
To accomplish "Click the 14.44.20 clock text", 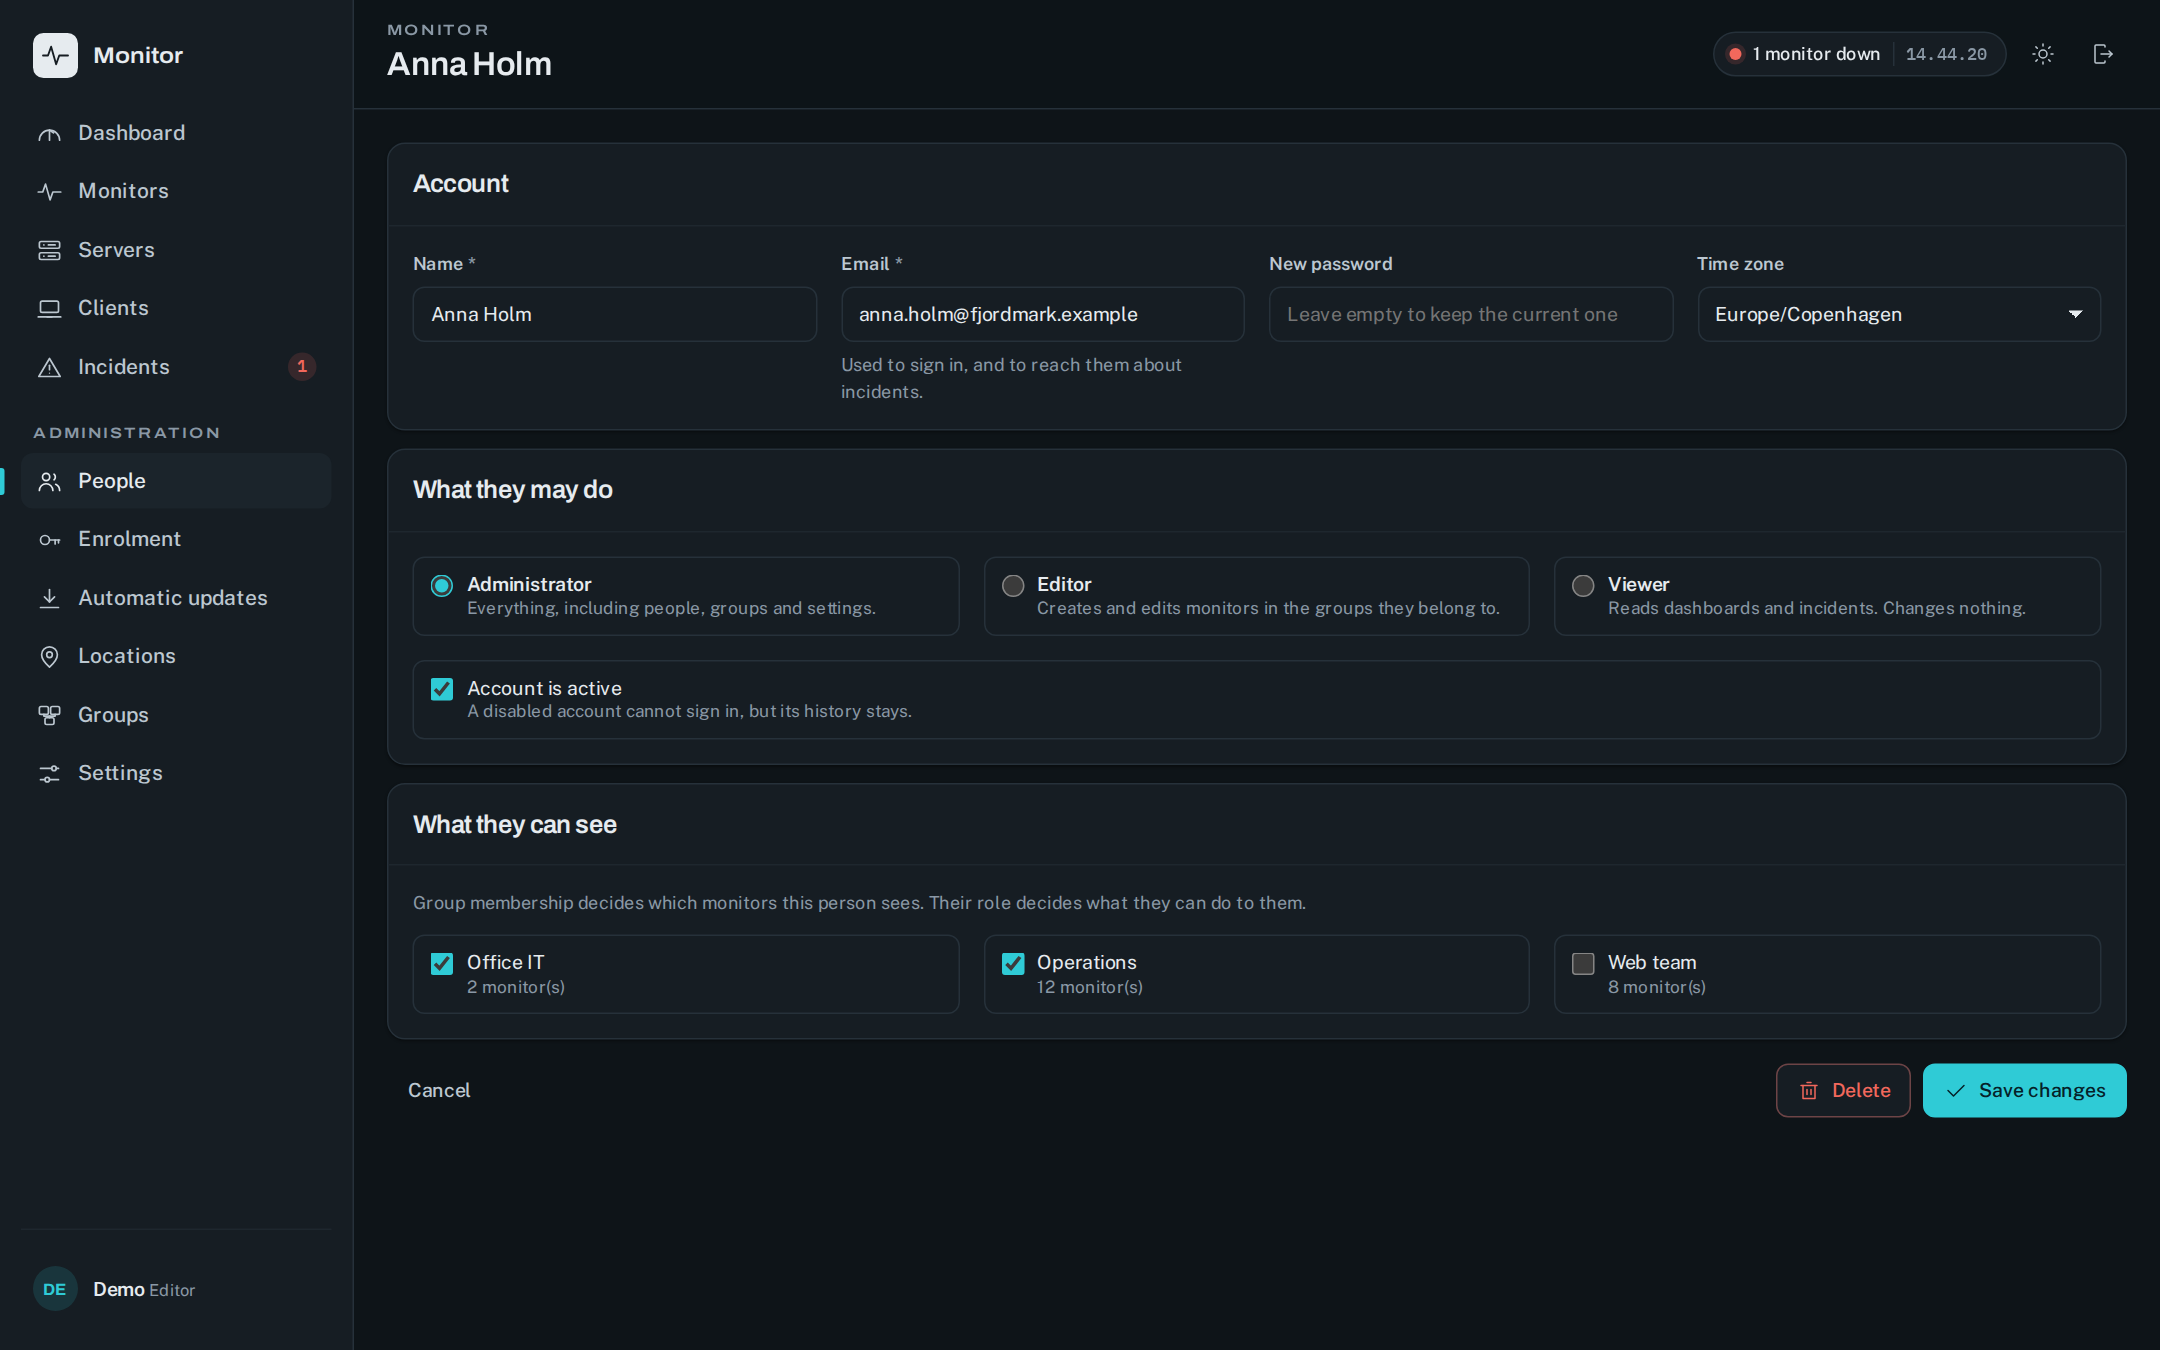I will click(x=1946, y=54).
